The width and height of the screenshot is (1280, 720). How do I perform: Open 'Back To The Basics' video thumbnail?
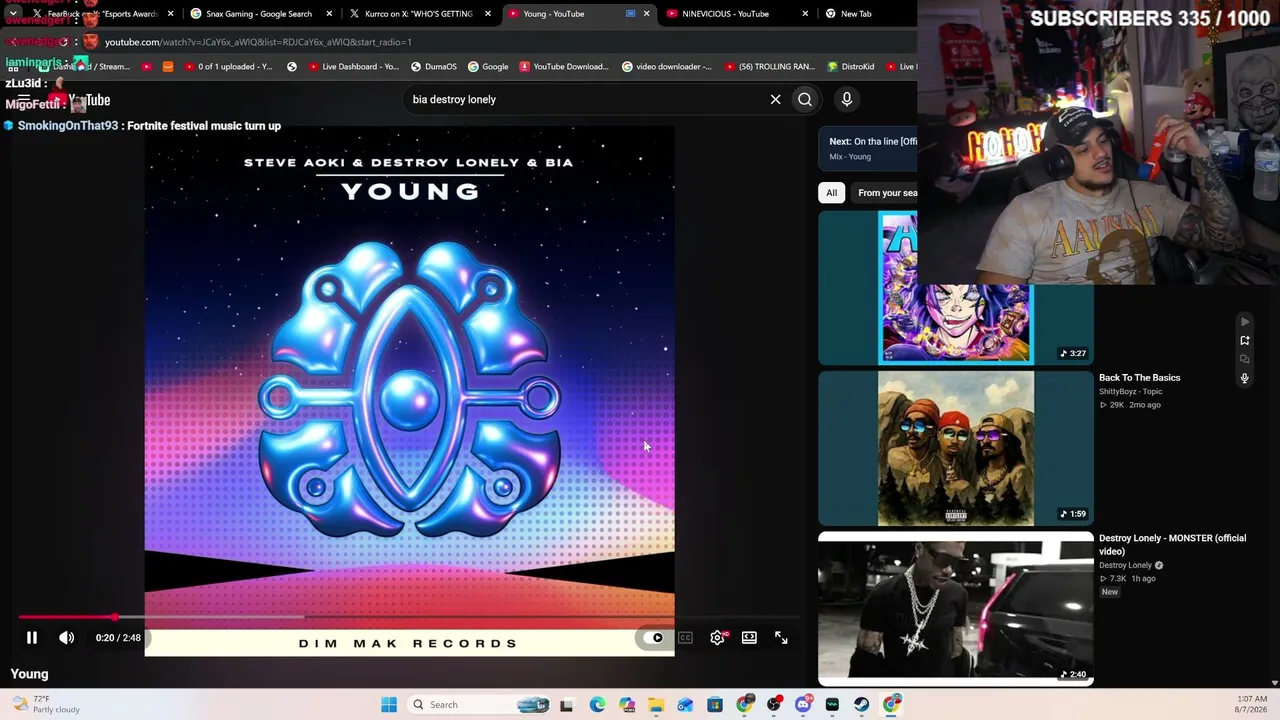click(956, 449)
